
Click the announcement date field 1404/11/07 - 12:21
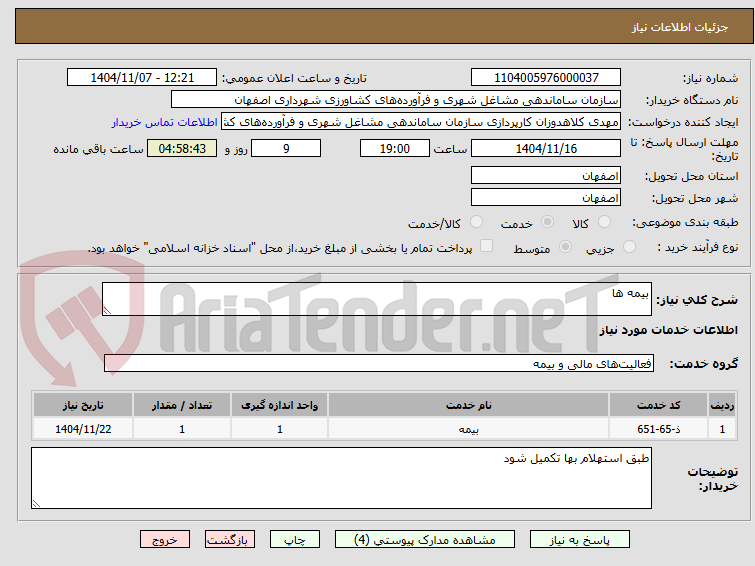142,78
